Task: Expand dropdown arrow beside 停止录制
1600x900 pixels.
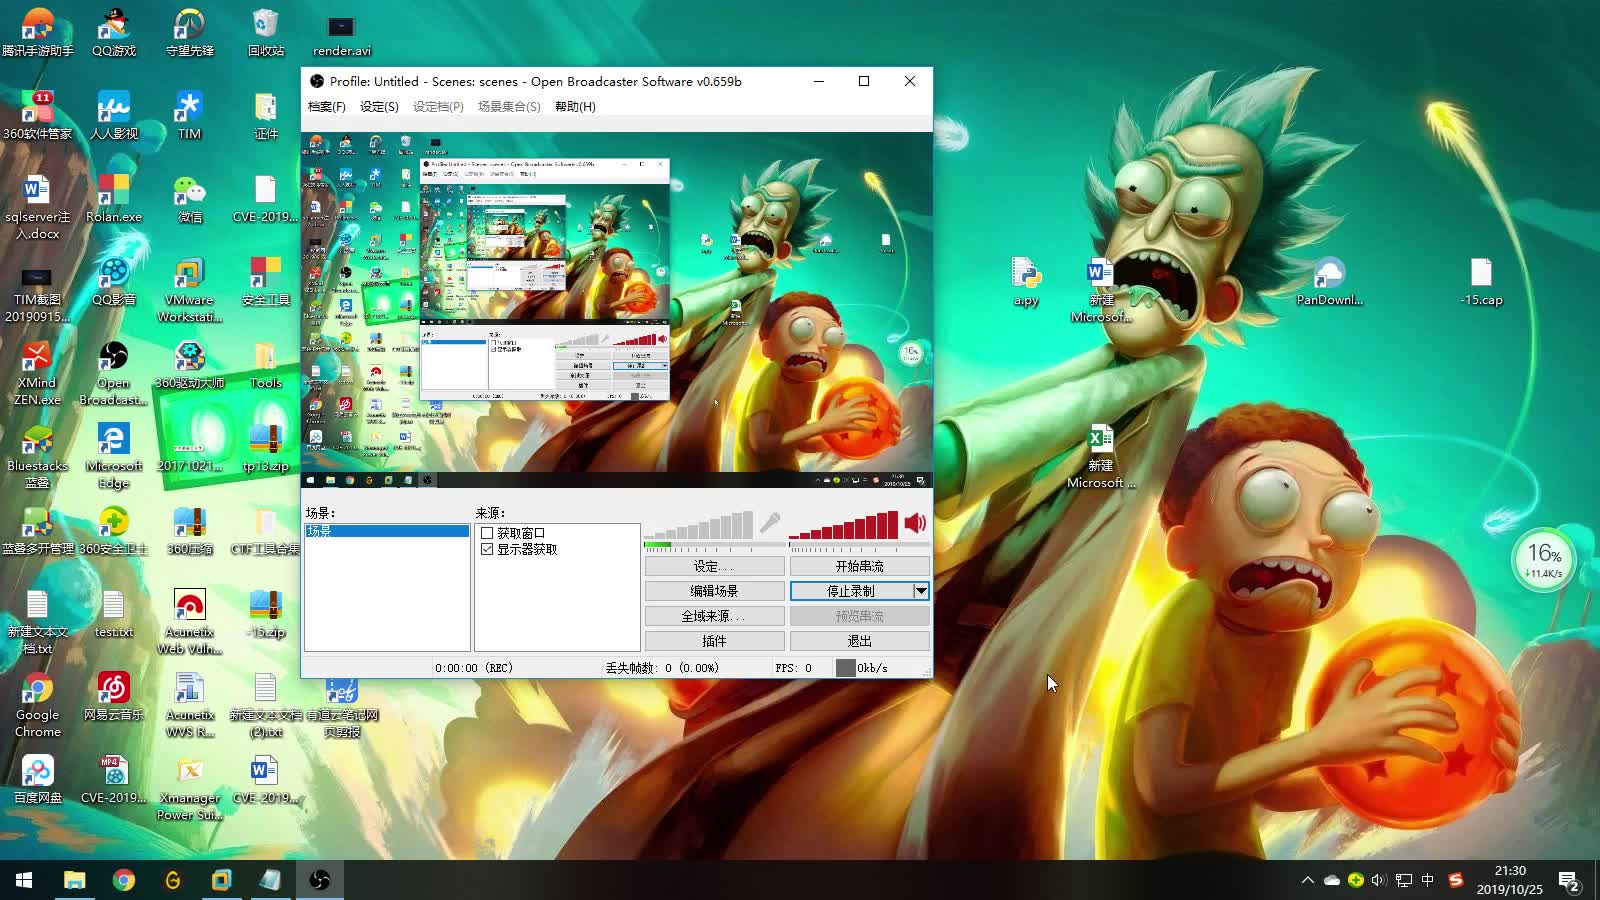Action: 921,591
